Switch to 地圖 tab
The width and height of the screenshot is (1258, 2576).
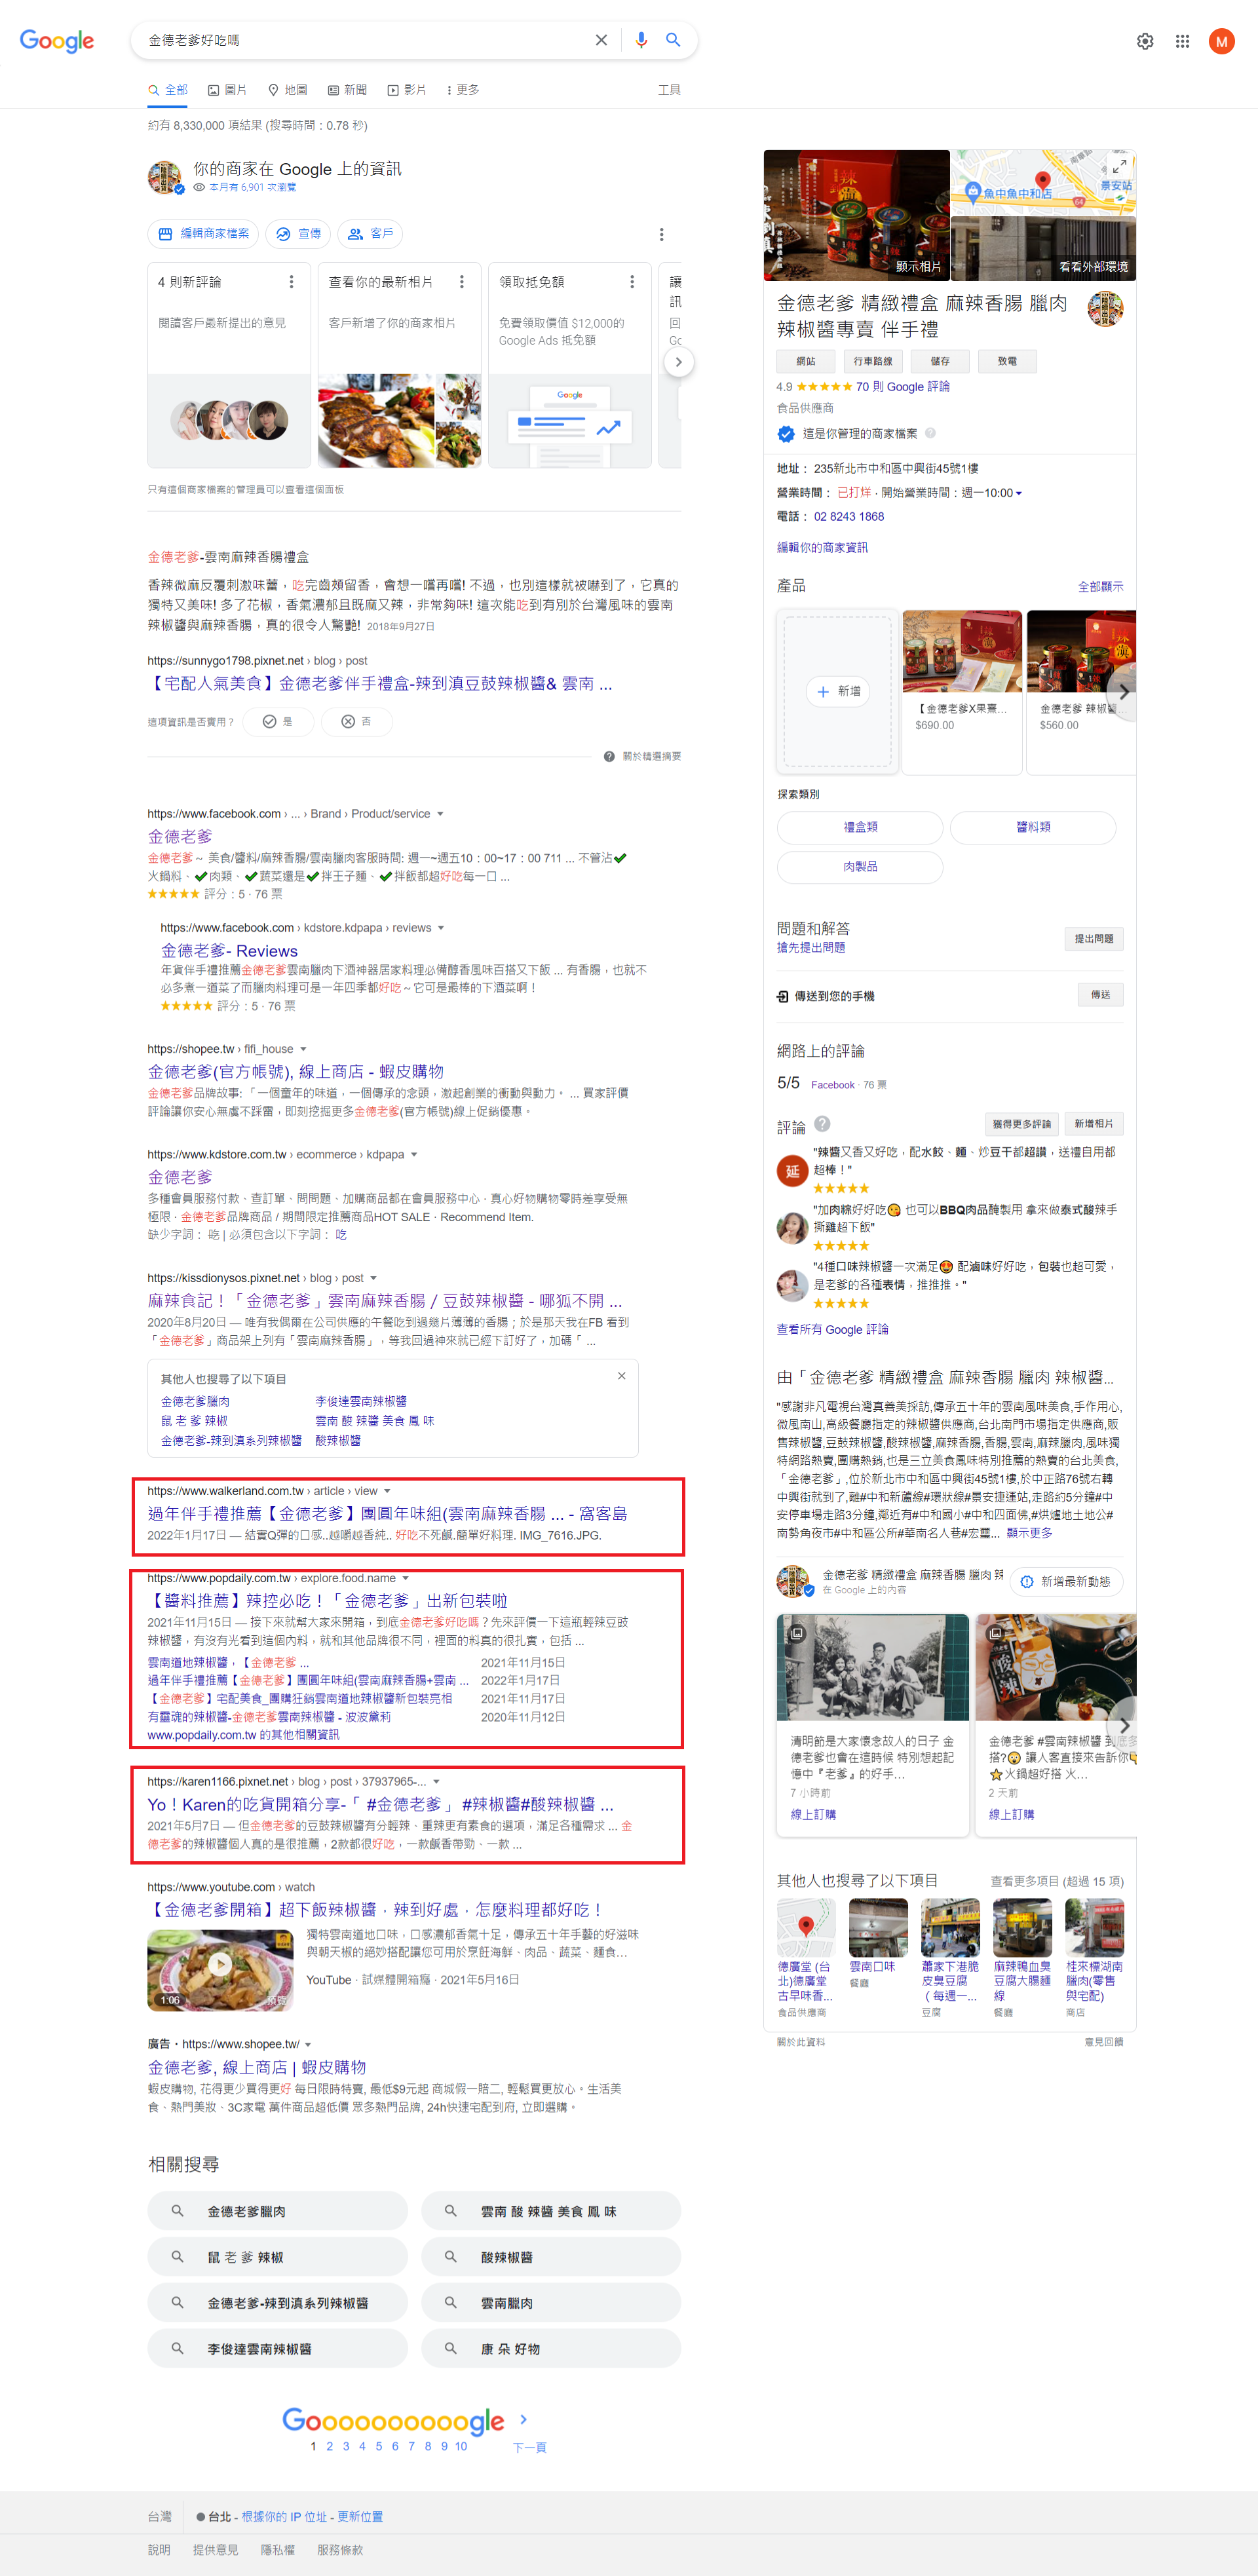tap(287, 90)
